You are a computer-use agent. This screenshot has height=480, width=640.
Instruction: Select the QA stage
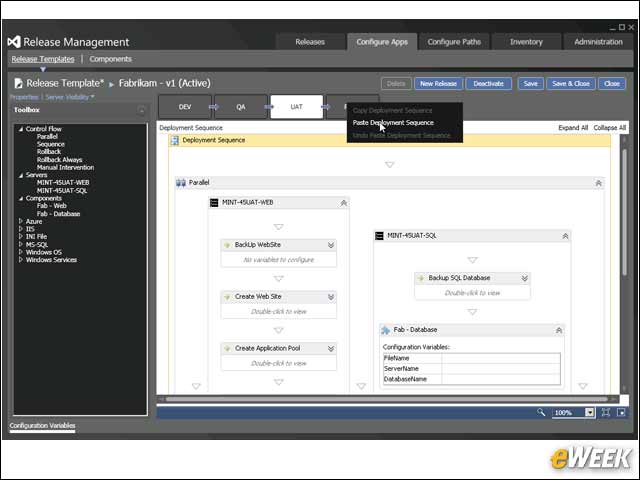(x=241, y=107)
